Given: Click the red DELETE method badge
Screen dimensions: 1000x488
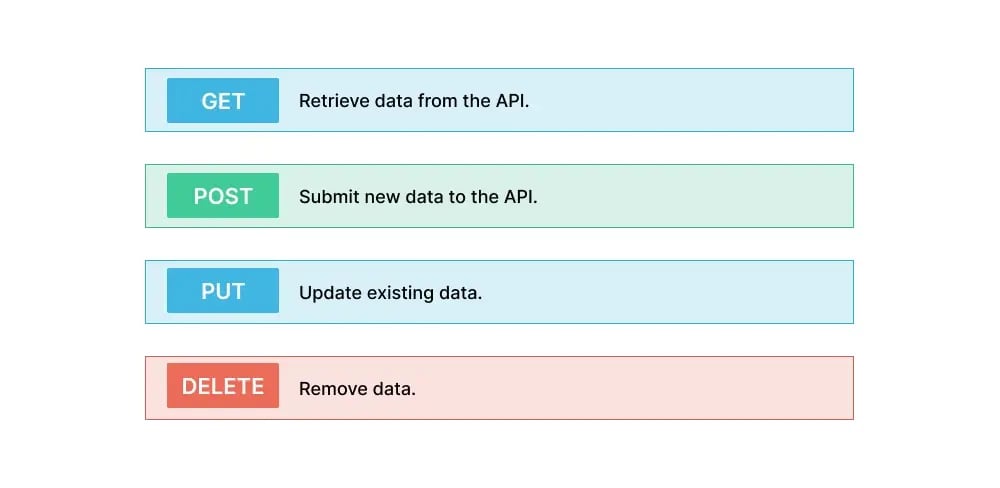Looking at the screenshot, I should point(223,387).
